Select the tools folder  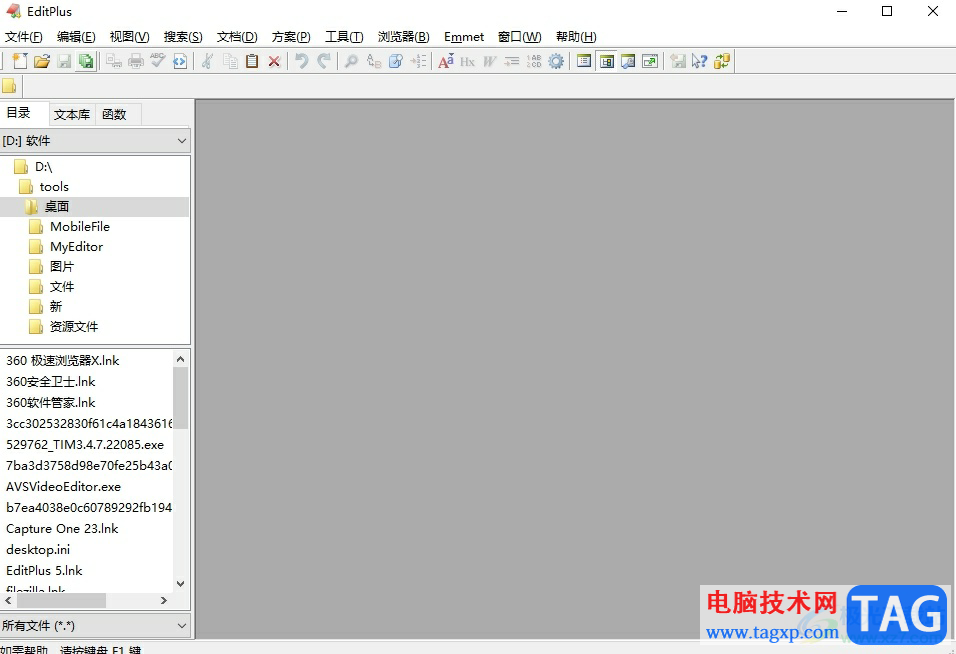54,187
